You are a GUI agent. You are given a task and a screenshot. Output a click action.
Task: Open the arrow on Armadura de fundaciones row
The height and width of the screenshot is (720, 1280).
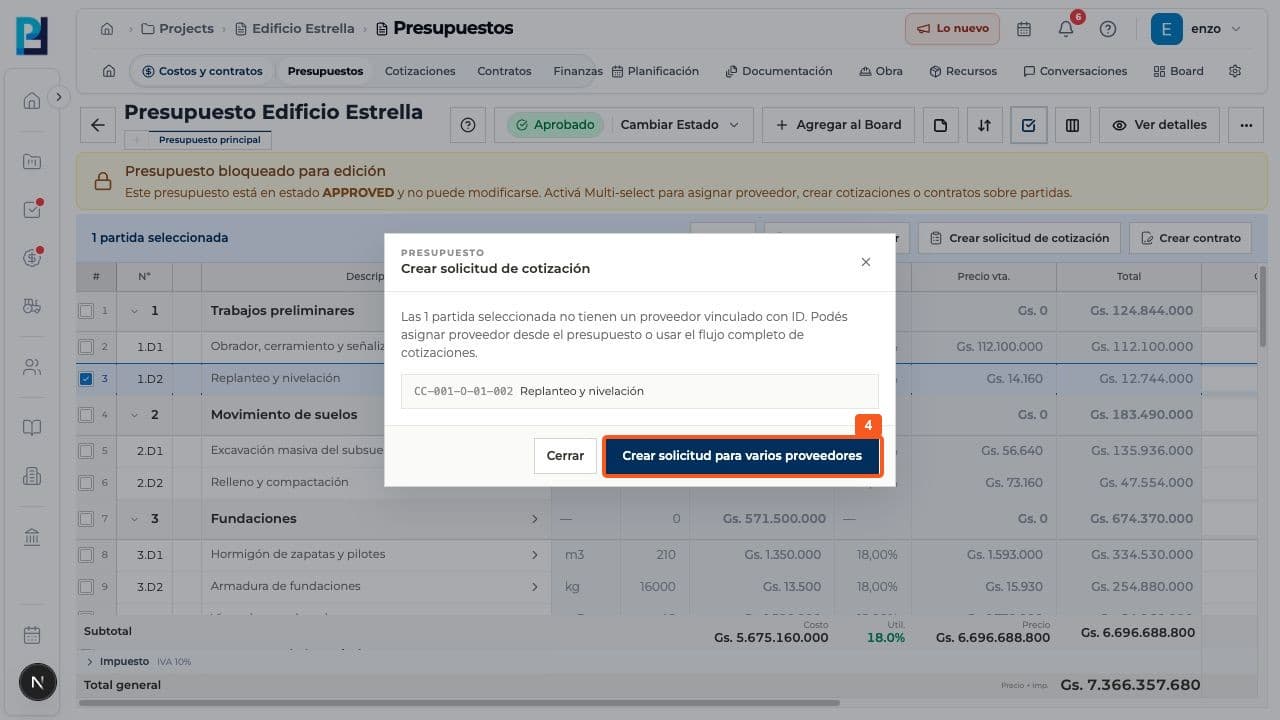534,587
